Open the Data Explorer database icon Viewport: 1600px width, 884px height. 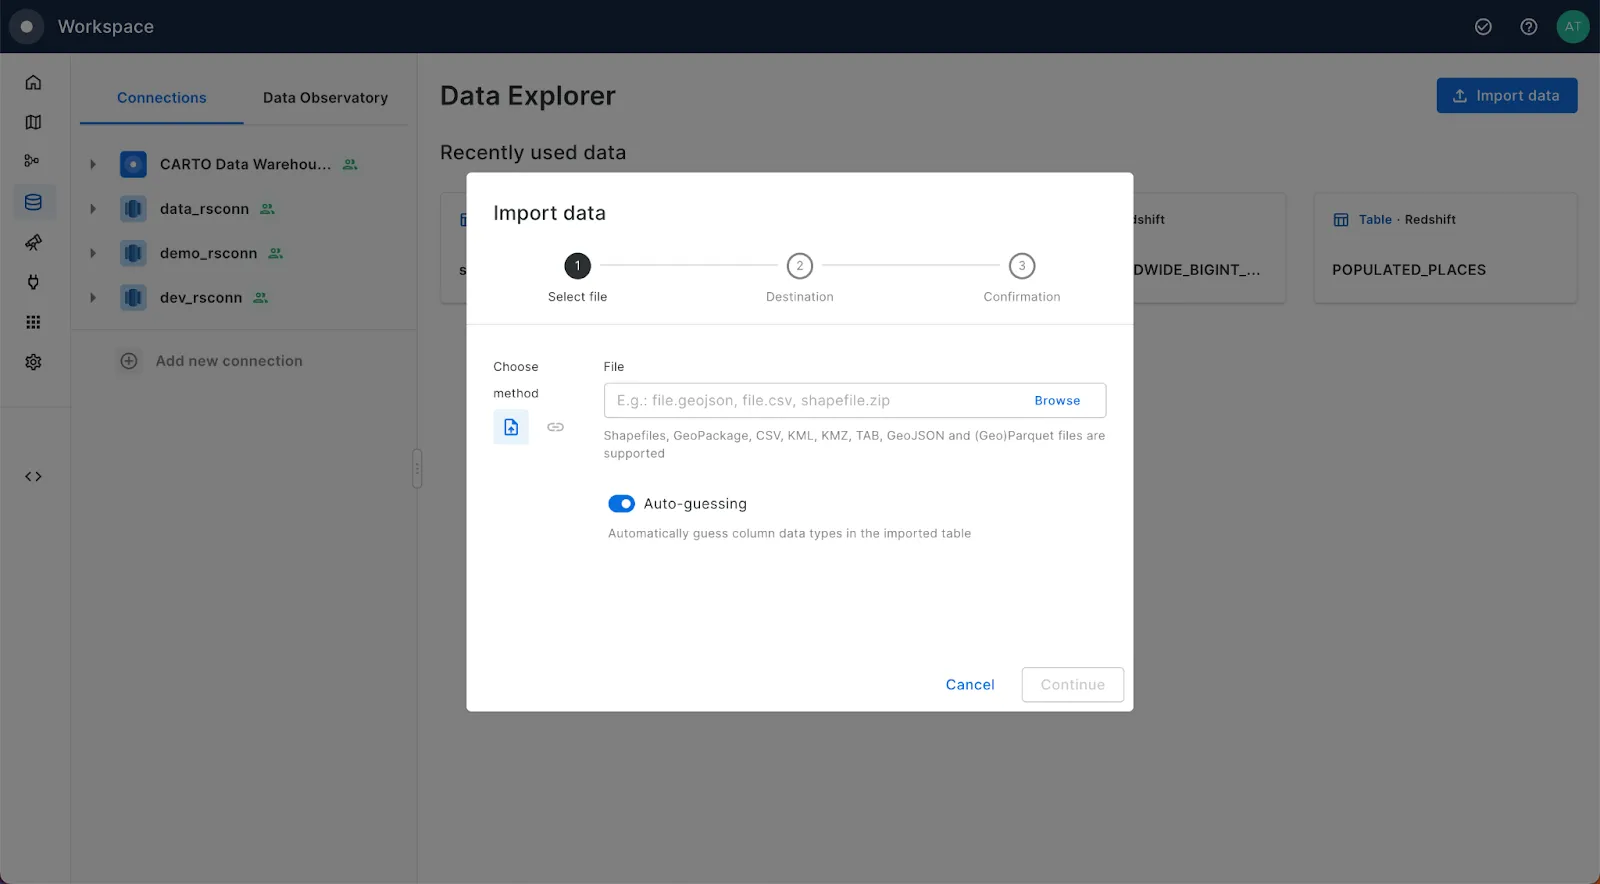[x=33, y=202]
